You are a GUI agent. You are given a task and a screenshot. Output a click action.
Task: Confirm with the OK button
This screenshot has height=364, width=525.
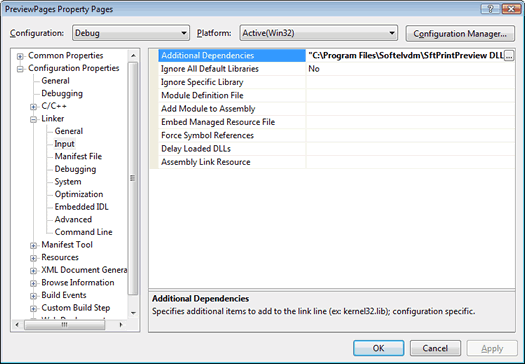tap(378, 348)
